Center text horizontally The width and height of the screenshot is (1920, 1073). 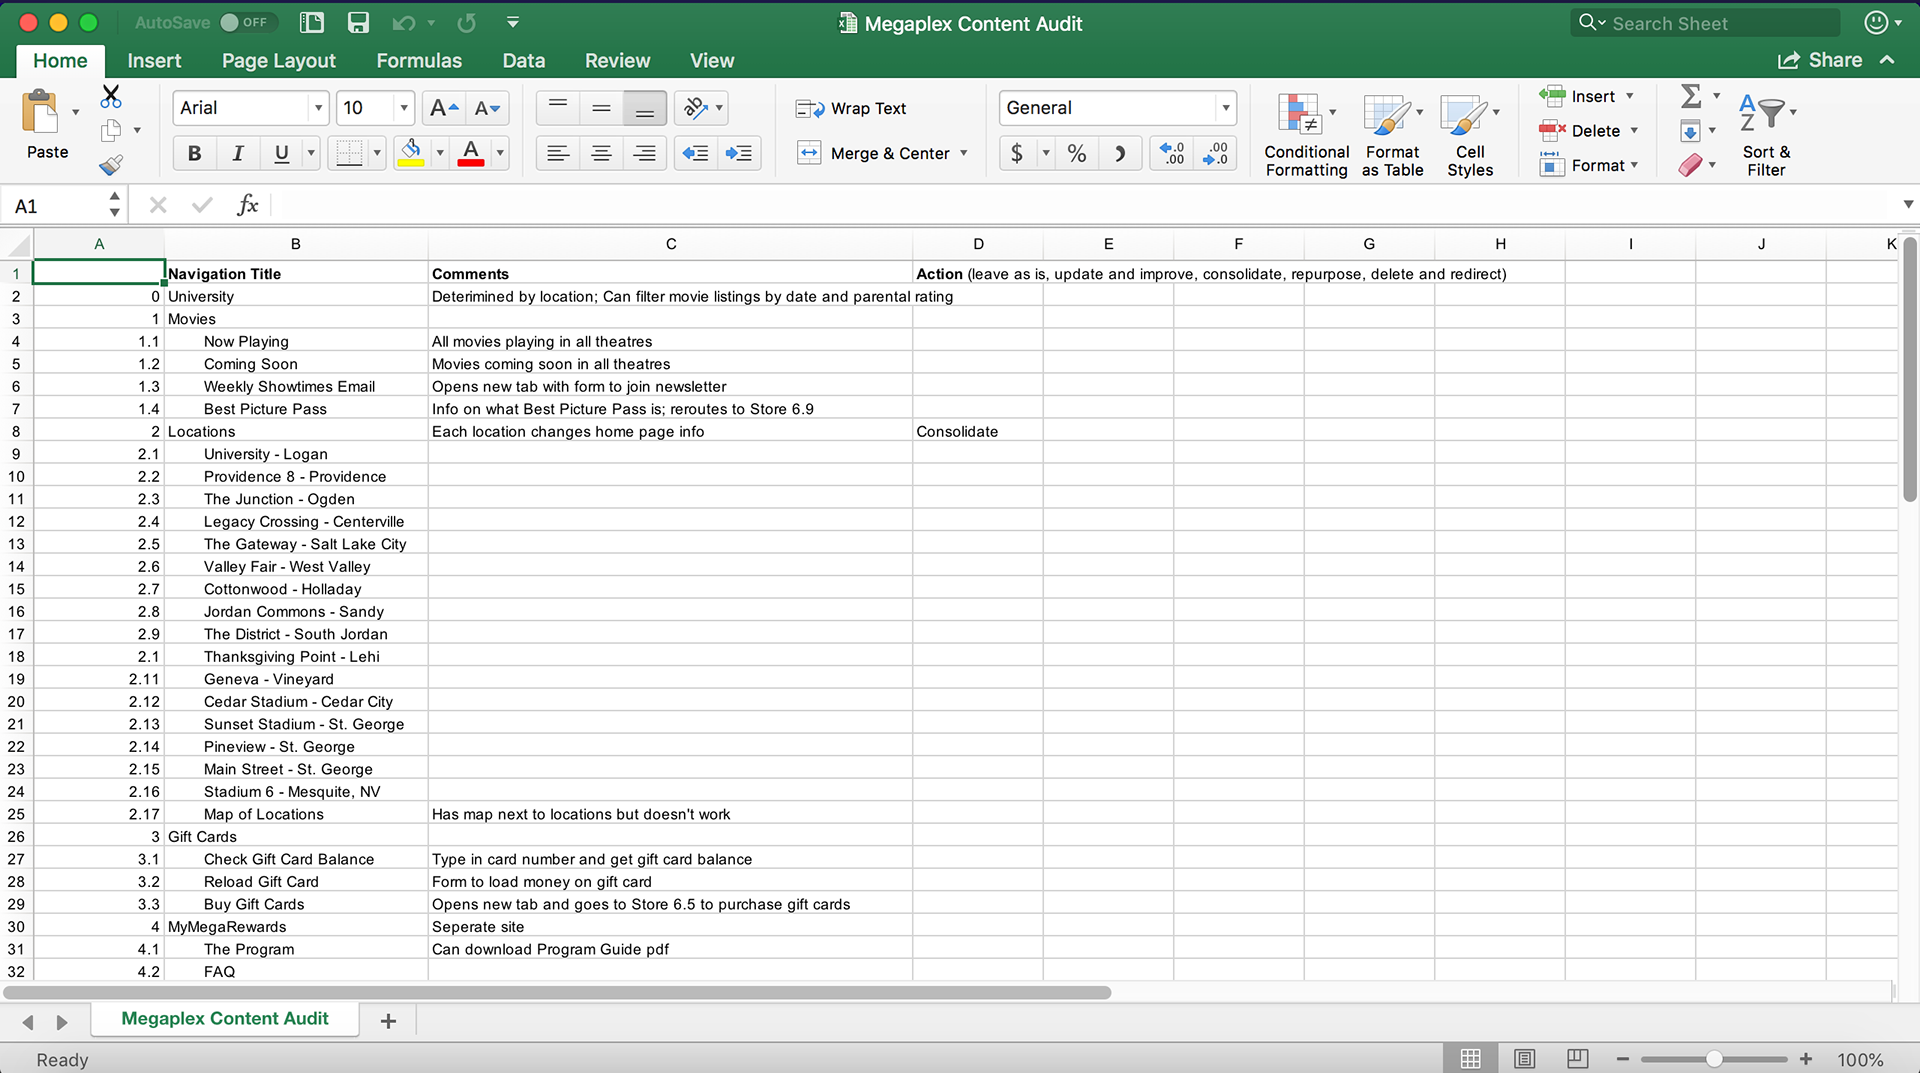pos(601,153)
